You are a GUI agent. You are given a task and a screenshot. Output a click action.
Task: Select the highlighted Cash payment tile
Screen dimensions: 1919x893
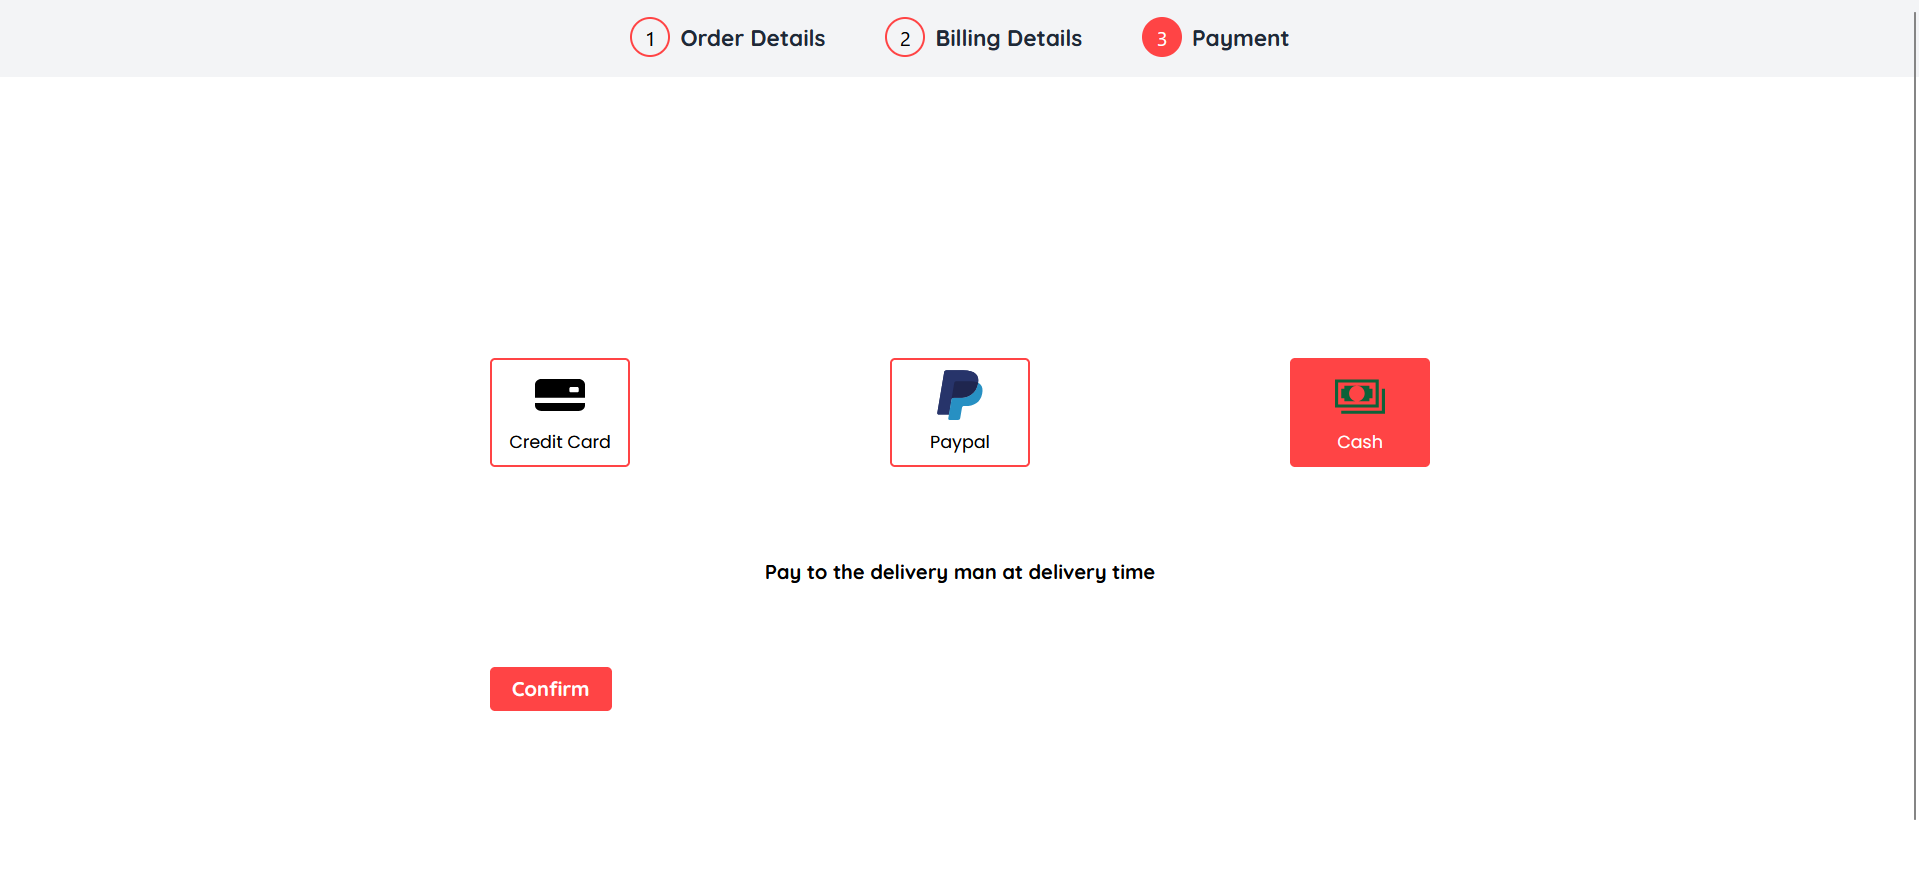click(1360, 412)
